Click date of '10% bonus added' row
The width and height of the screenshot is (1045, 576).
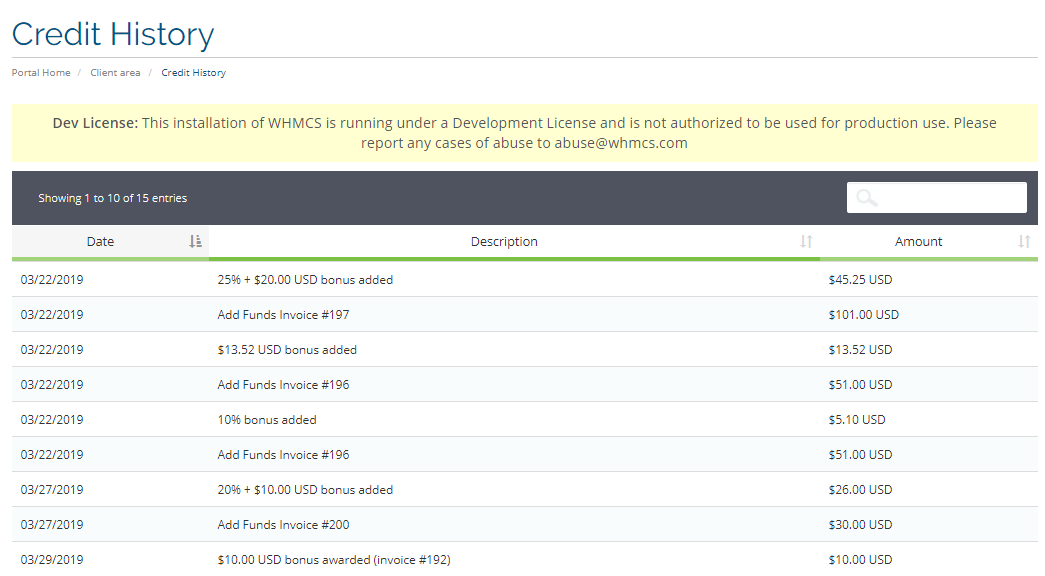pos(52,419)
